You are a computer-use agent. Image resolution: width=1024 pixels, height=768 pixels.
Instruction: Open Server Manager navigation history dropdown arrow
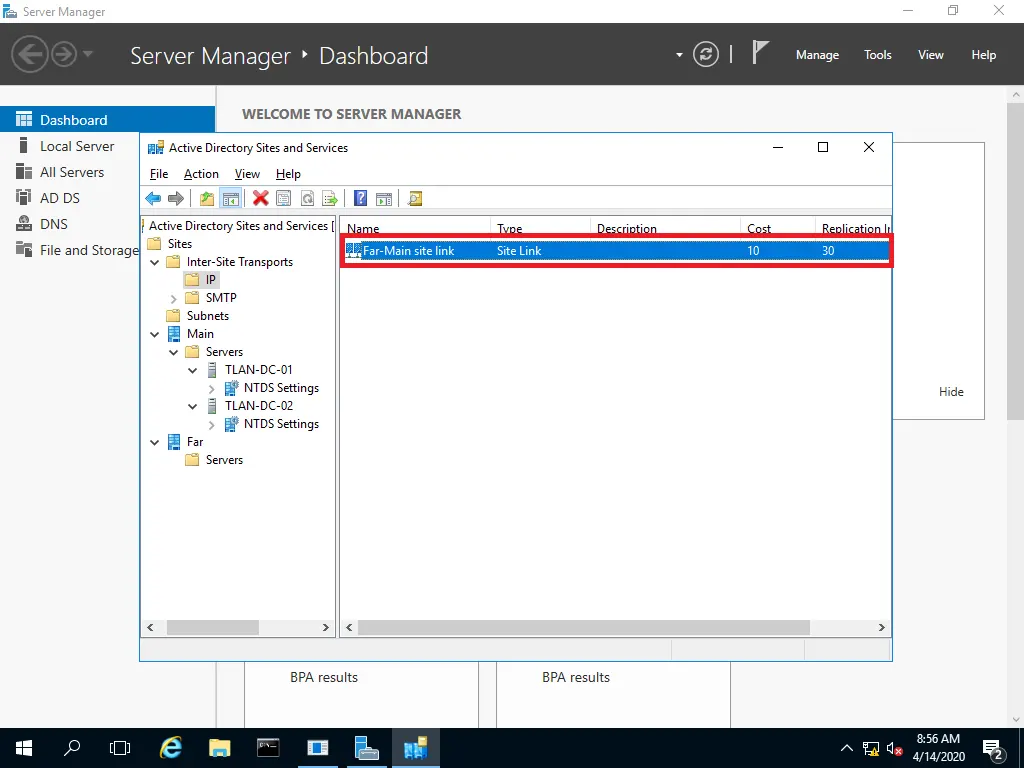click(x=88, y=54)
